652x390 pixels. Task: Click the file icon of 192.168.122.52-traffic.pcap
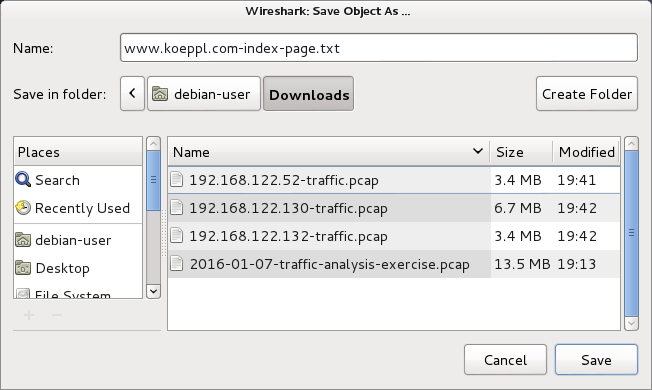(x=177, y=180)
